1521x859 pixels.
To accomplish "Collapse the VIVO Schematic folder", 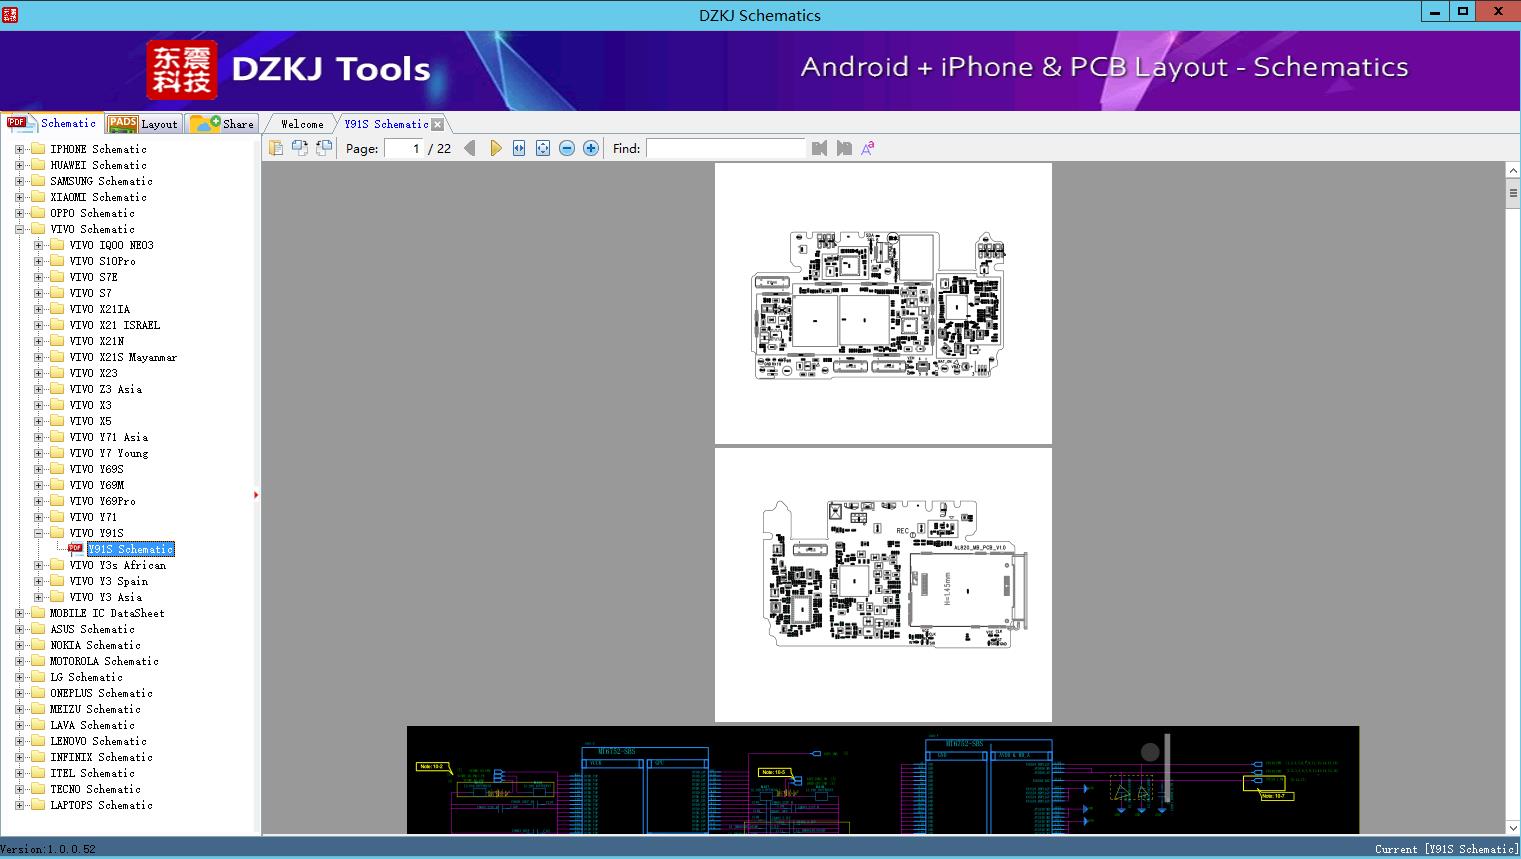I will (19, 229).
